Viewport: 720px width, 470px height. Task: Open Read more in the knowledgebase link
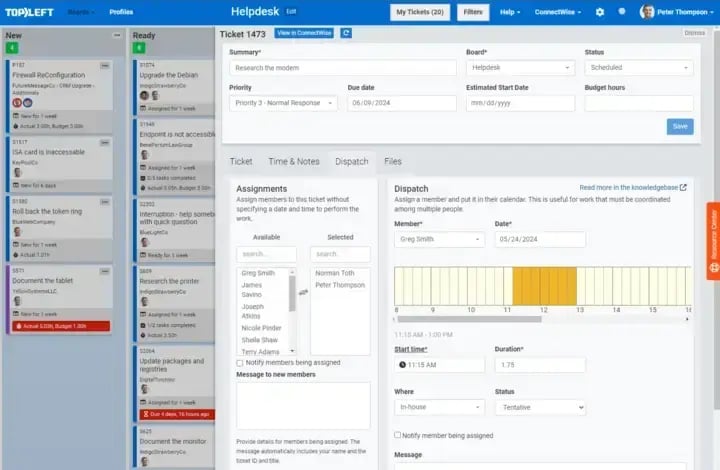click(x=632, y=187)
